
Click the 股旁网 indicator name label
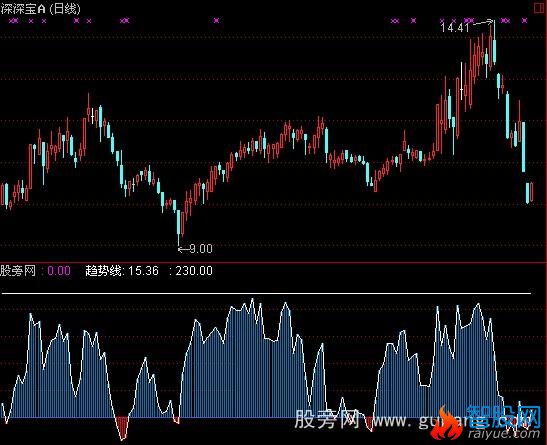18,271
